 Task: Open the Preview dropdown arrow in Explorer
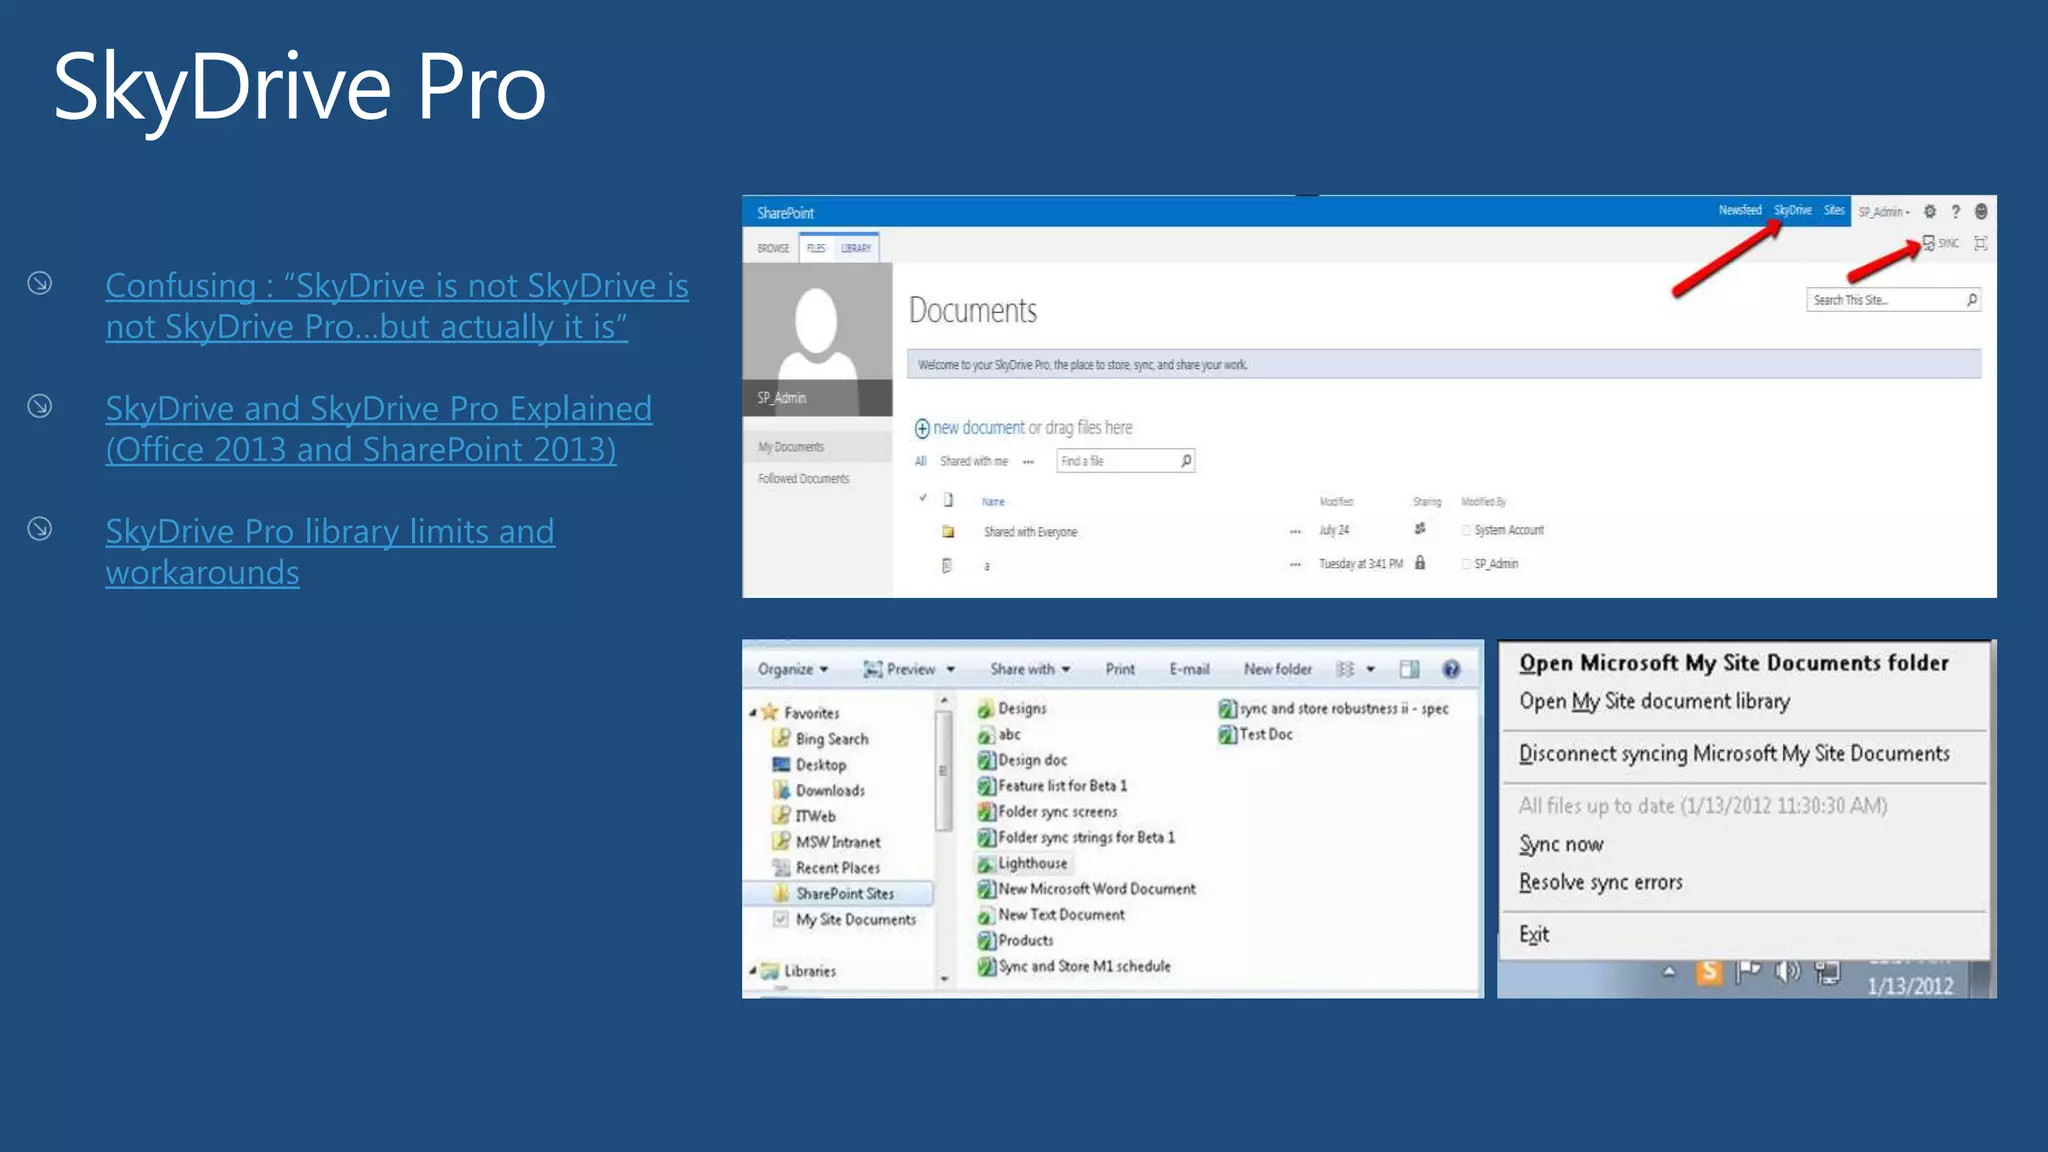pos(951,669)
